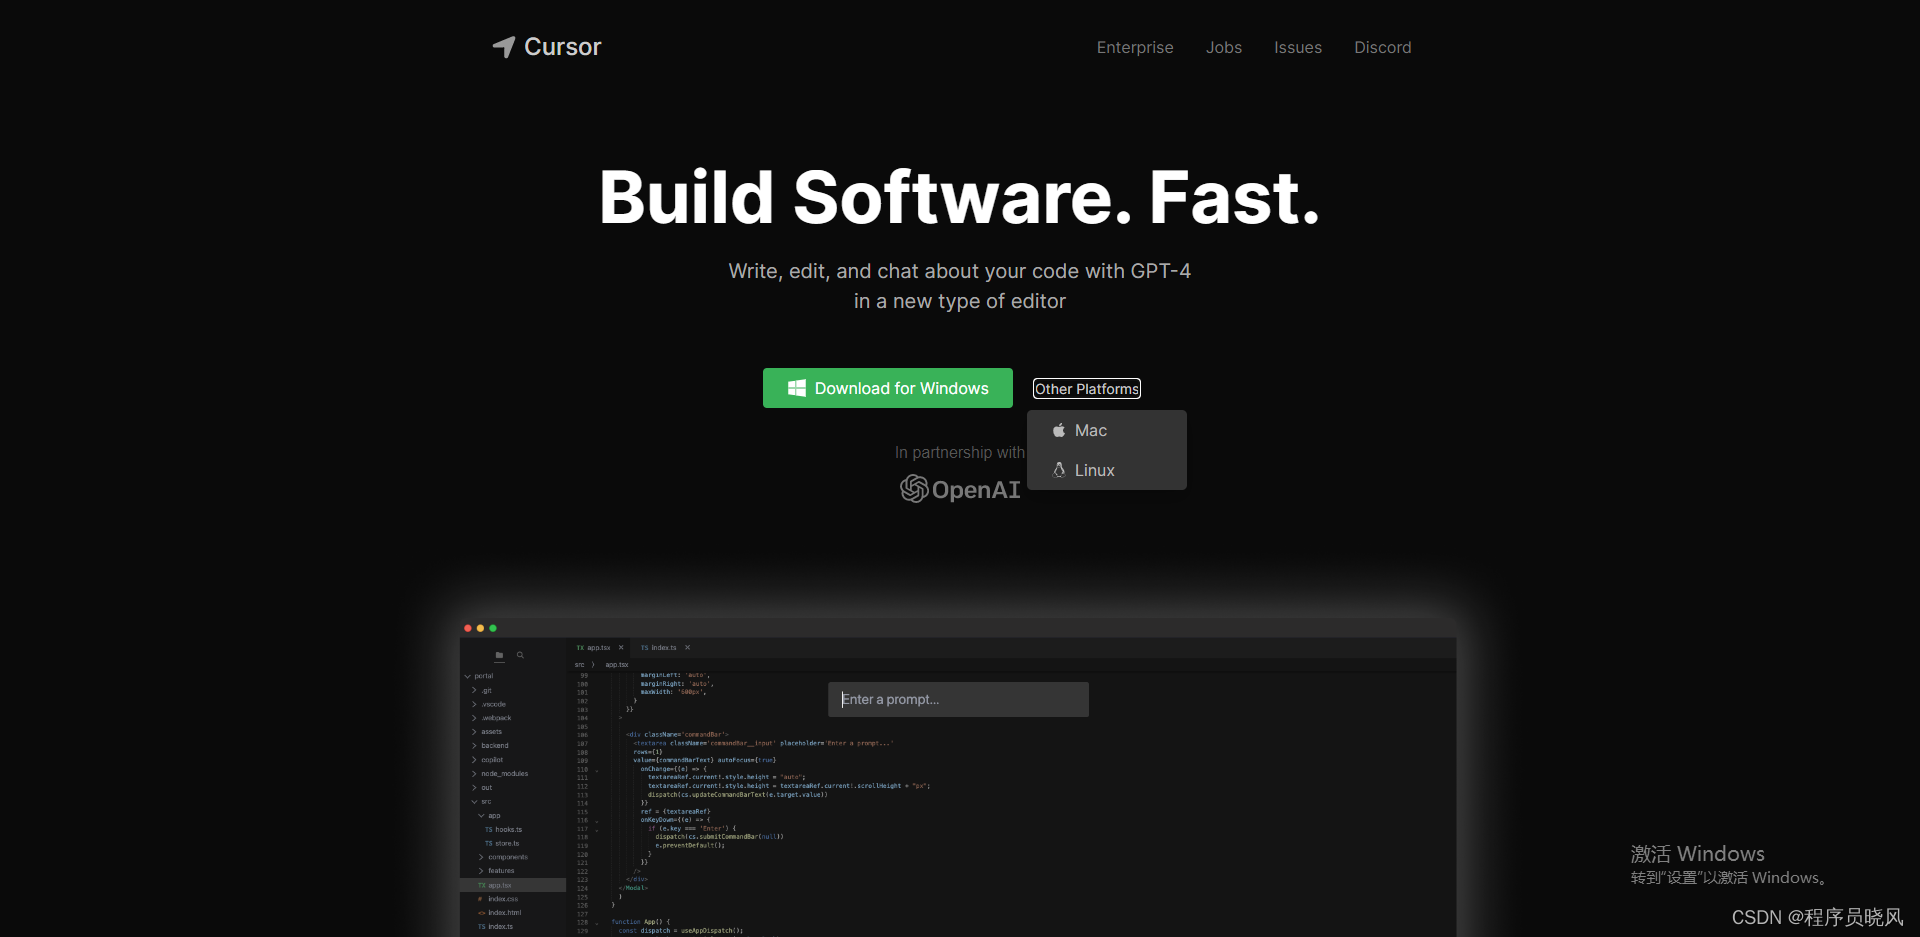1920x937 pixels.
Task: Close the index.ts tab in preview
Action: (688, 648)
